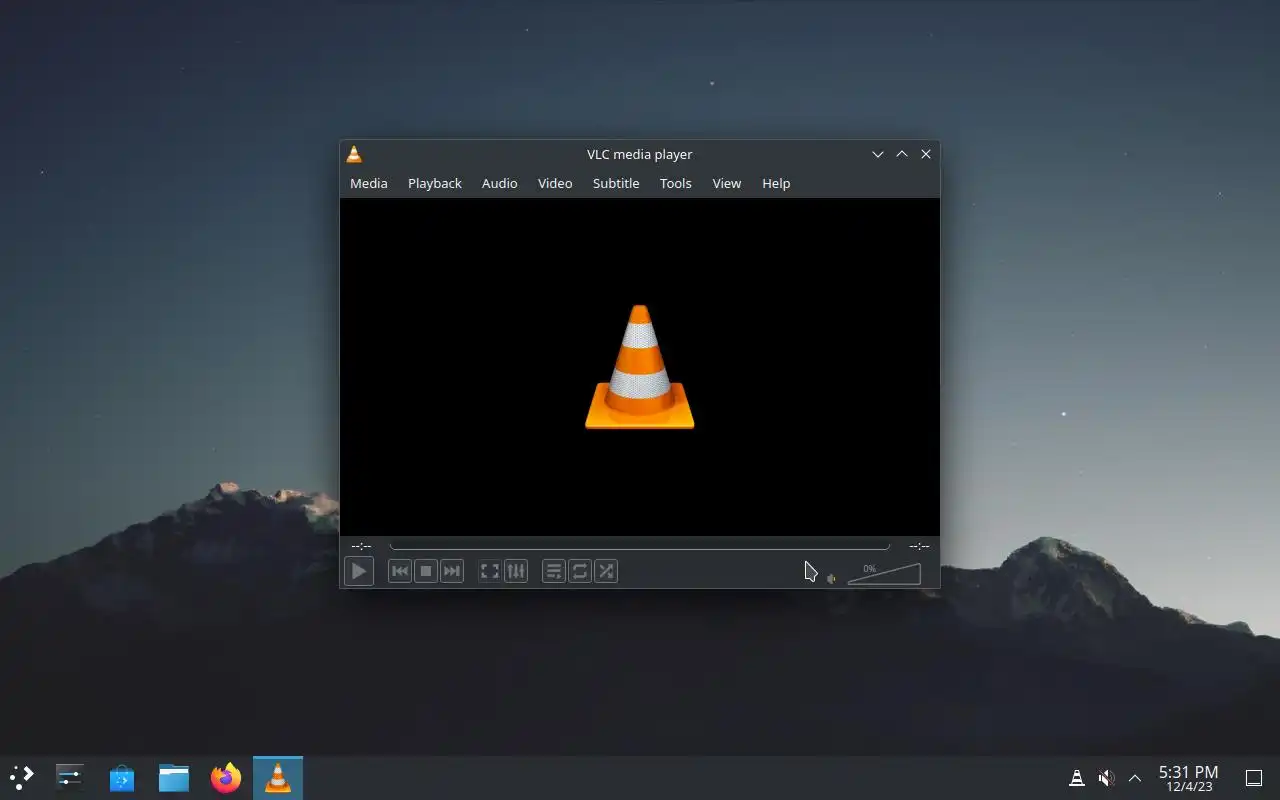Open the View menu
The image size is (1280, 800).
(x=727, y=183)
